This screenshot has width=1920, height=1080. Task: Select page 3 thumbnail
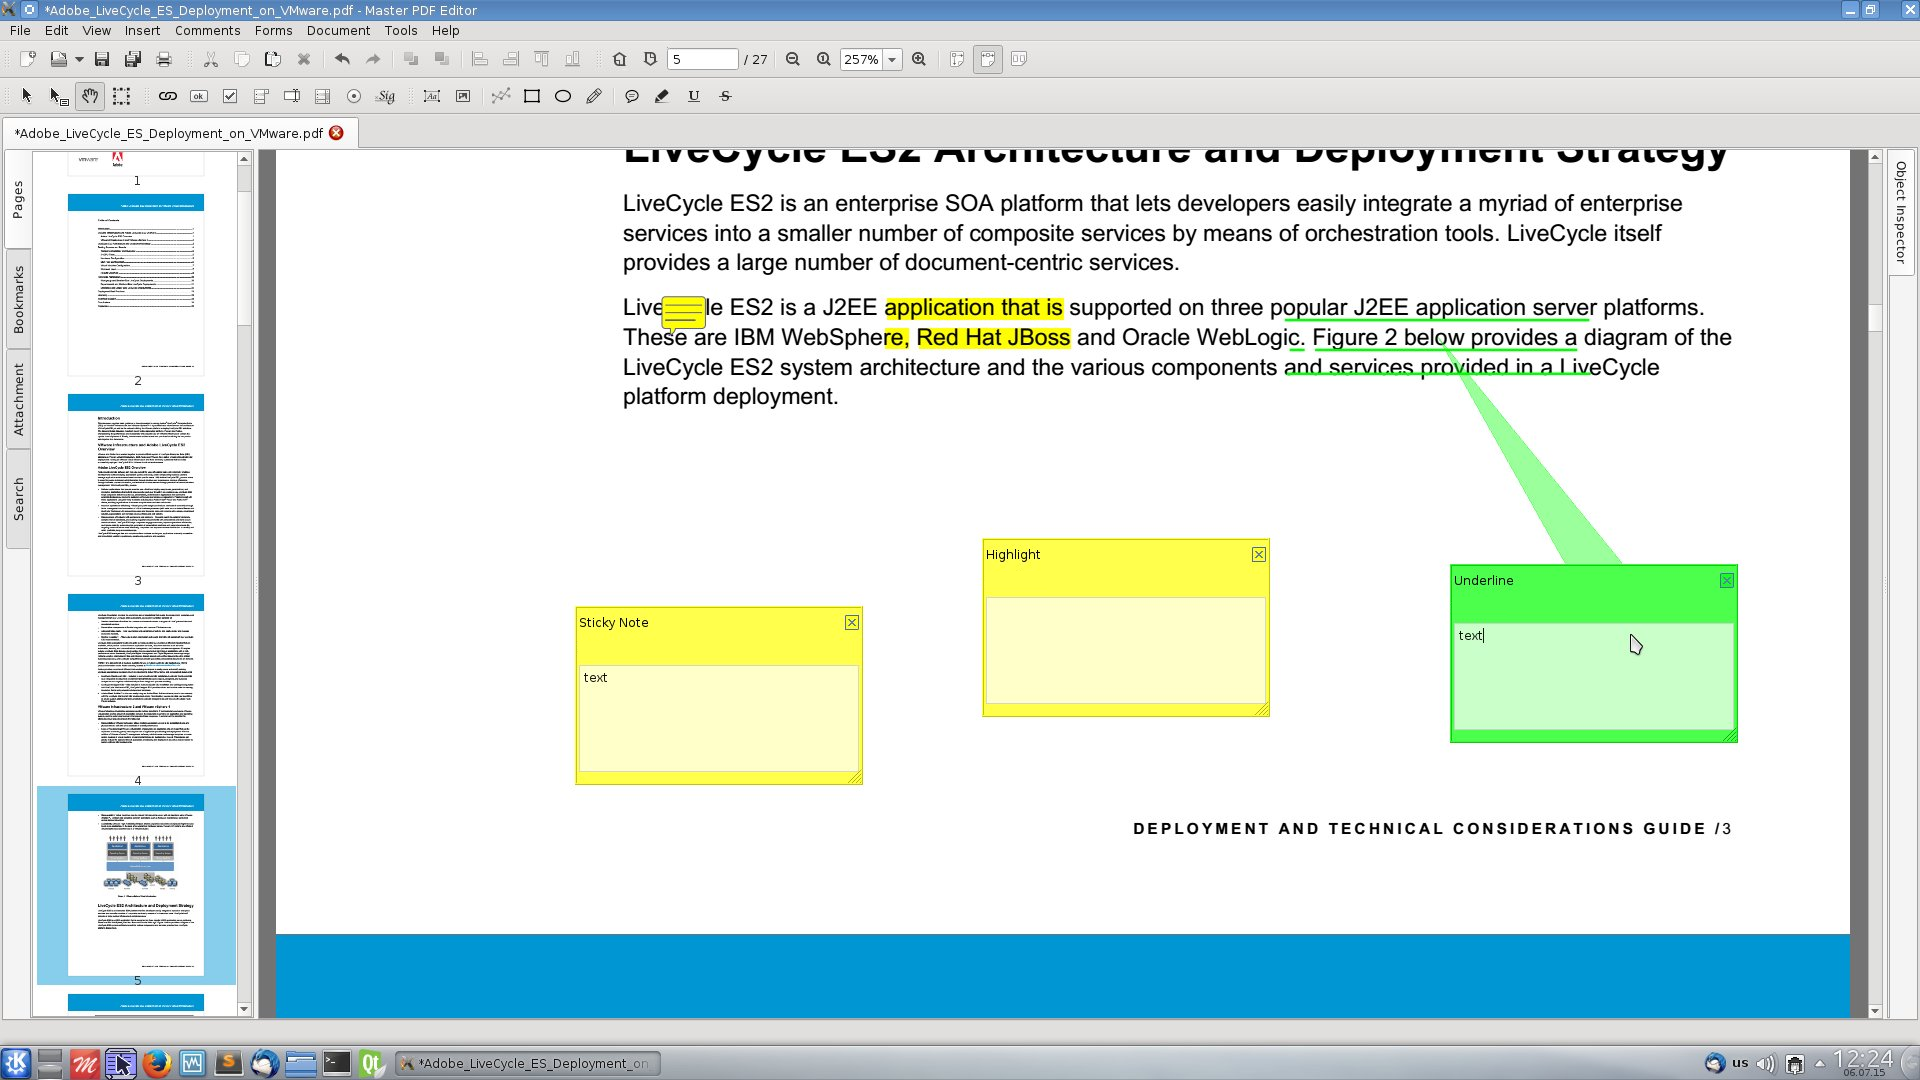(x=136, y=484)
